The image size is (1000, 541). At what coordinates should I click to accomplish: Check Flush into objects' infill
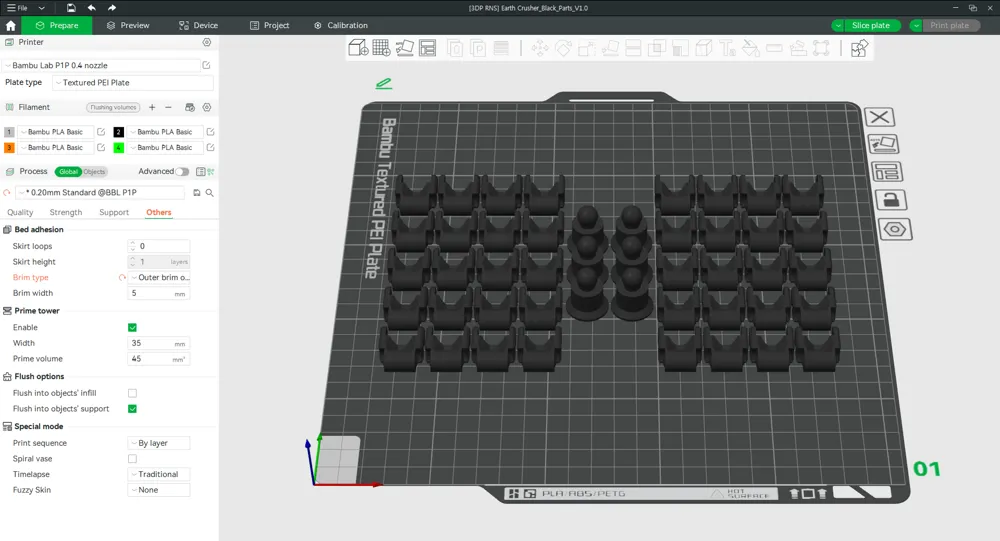point(132,393)
